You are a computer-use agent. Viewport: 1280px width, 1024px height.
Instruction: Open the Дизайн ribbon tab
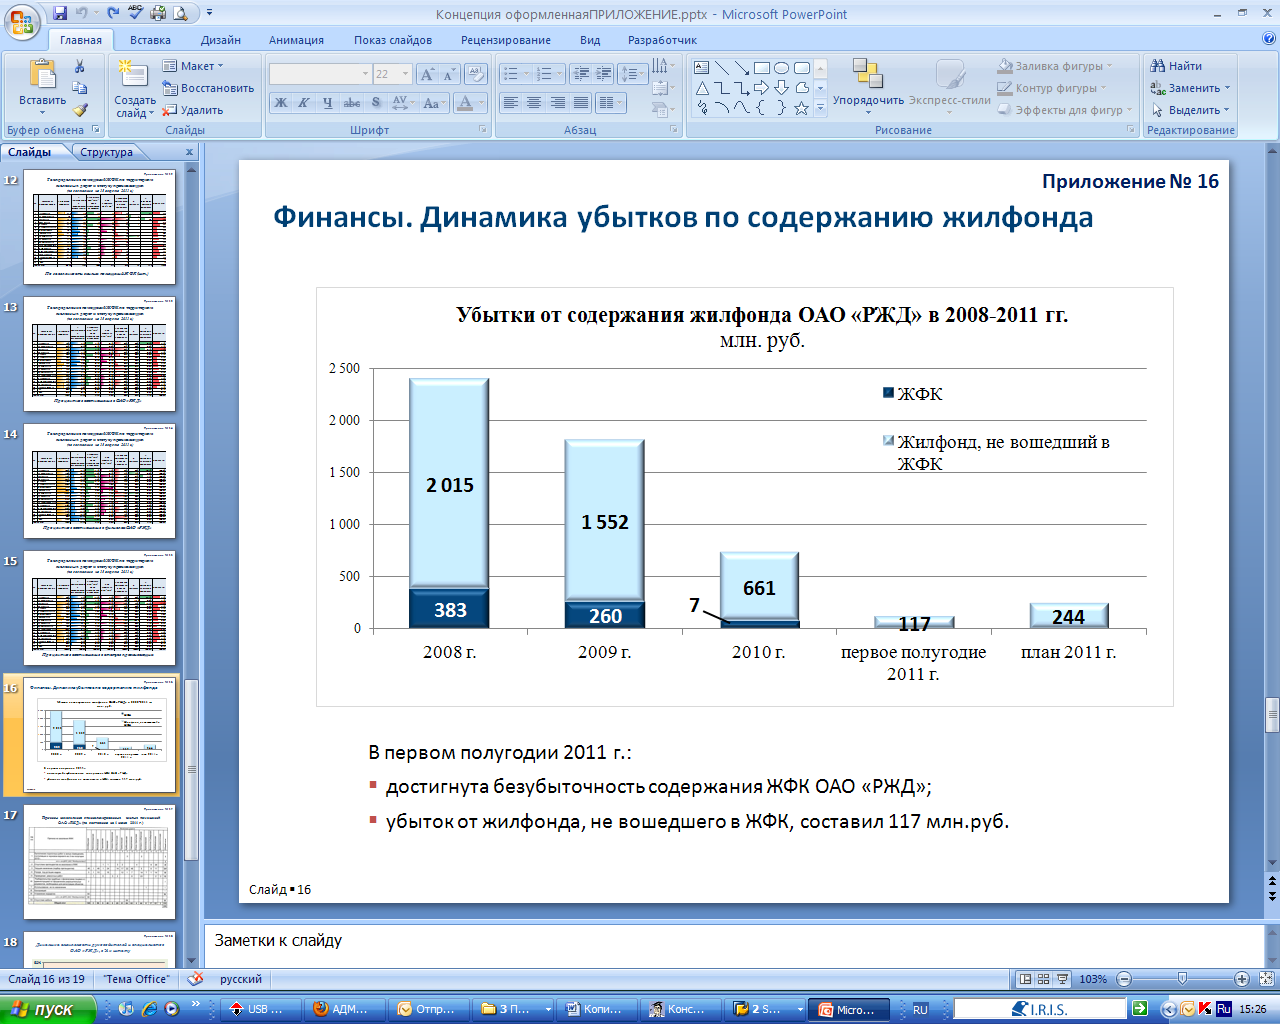click(220, 40)
